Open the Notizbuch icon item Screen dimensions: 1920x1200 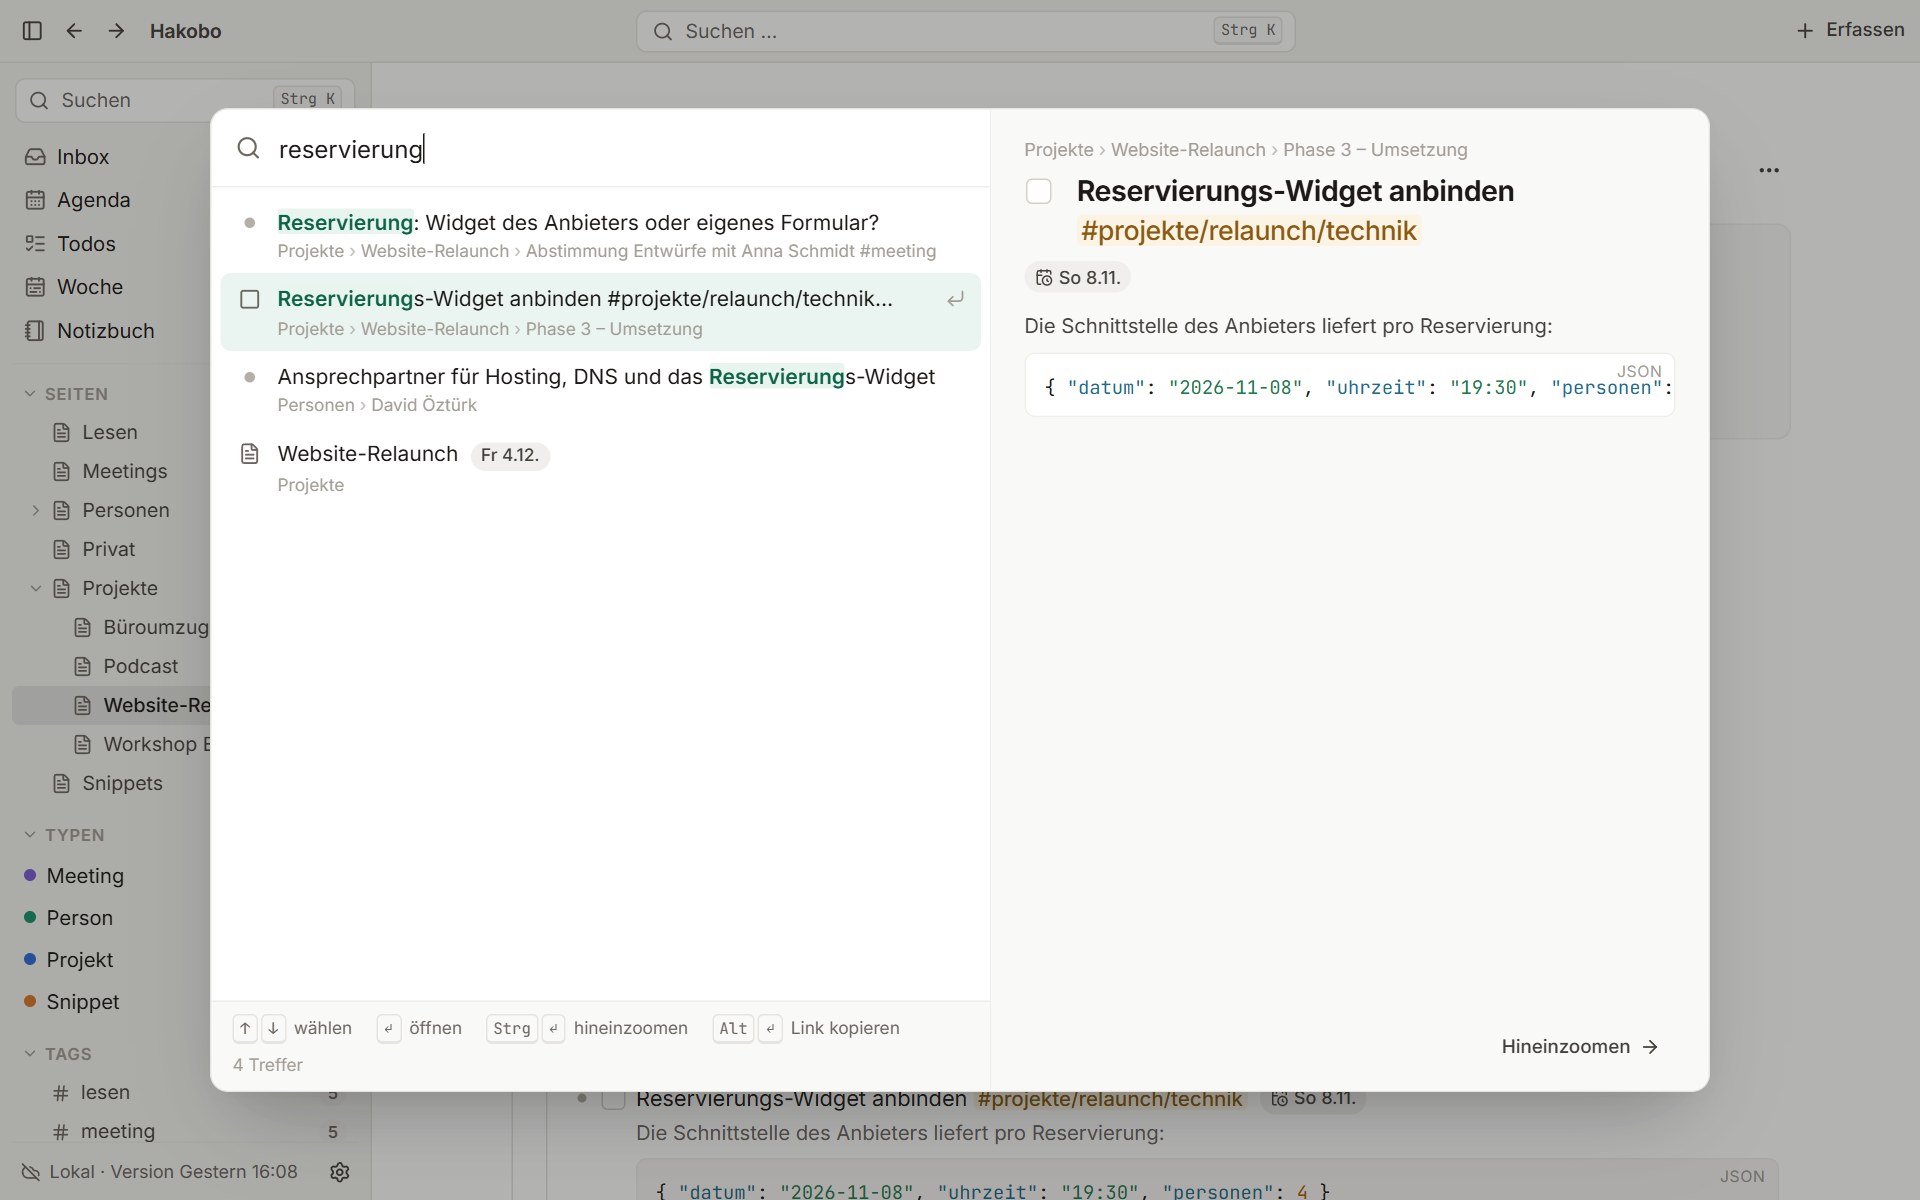tap(35, 331)
